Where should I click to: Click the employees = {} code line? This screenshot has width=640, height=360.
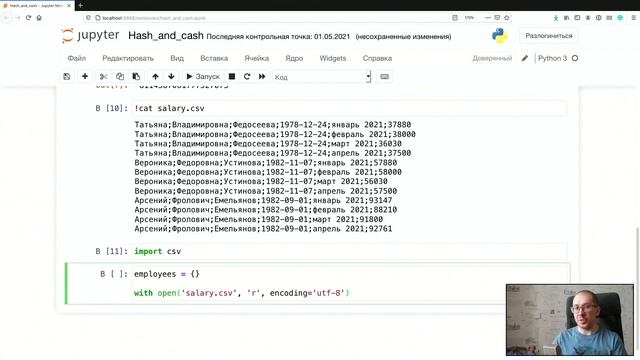click(x=167, y=274)
